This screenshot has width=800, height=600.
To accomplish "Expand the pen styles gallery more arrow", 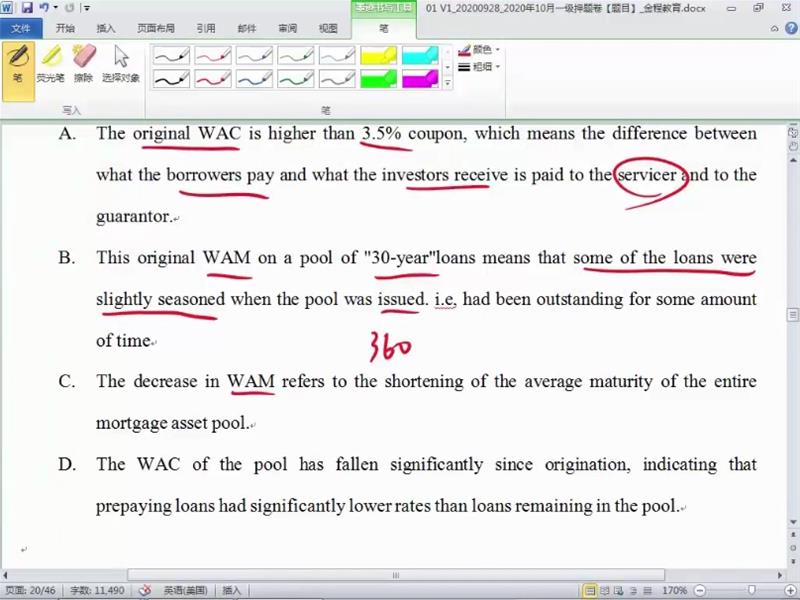I will point(447,84).
